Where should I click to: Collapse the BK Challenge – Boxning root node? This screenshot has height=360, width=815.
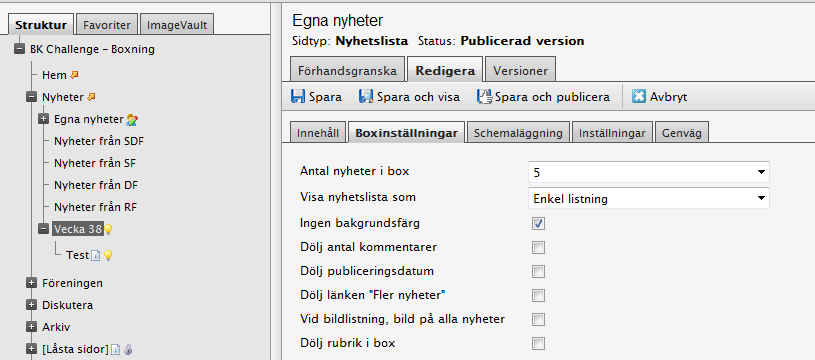click(20, 49)
